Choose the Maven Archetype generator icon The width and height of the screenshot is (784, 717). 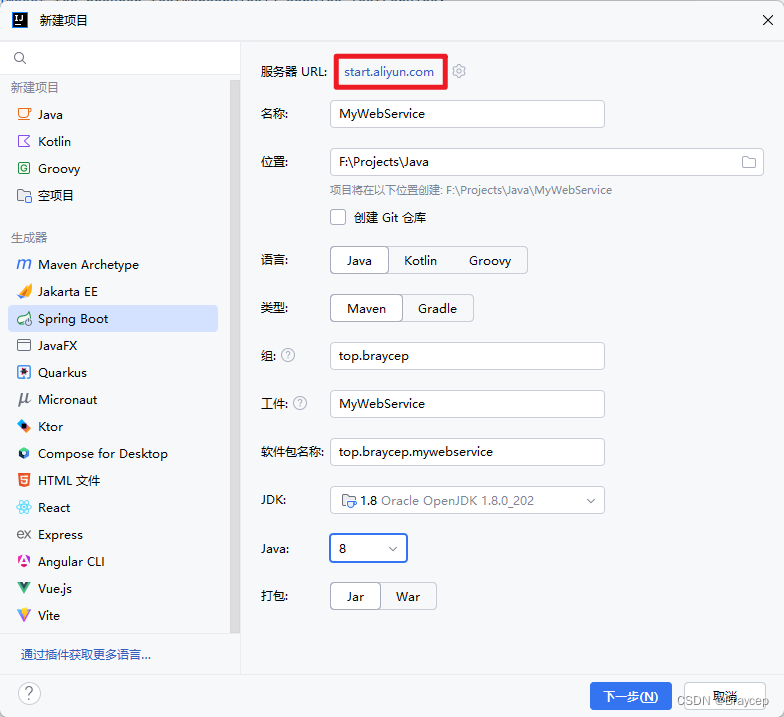[24, 264]
